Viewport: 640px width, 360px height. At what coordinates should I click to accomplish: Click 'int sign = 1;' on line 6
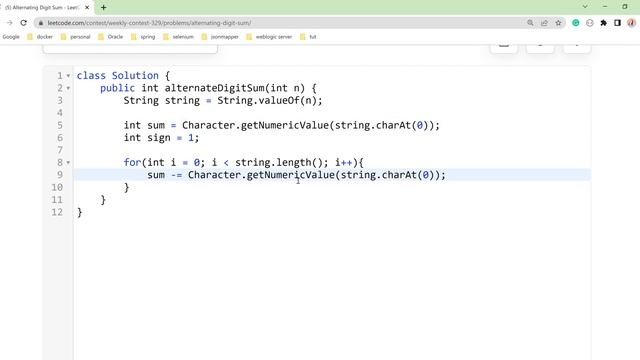pyautogui.click(x=161, y=138)
